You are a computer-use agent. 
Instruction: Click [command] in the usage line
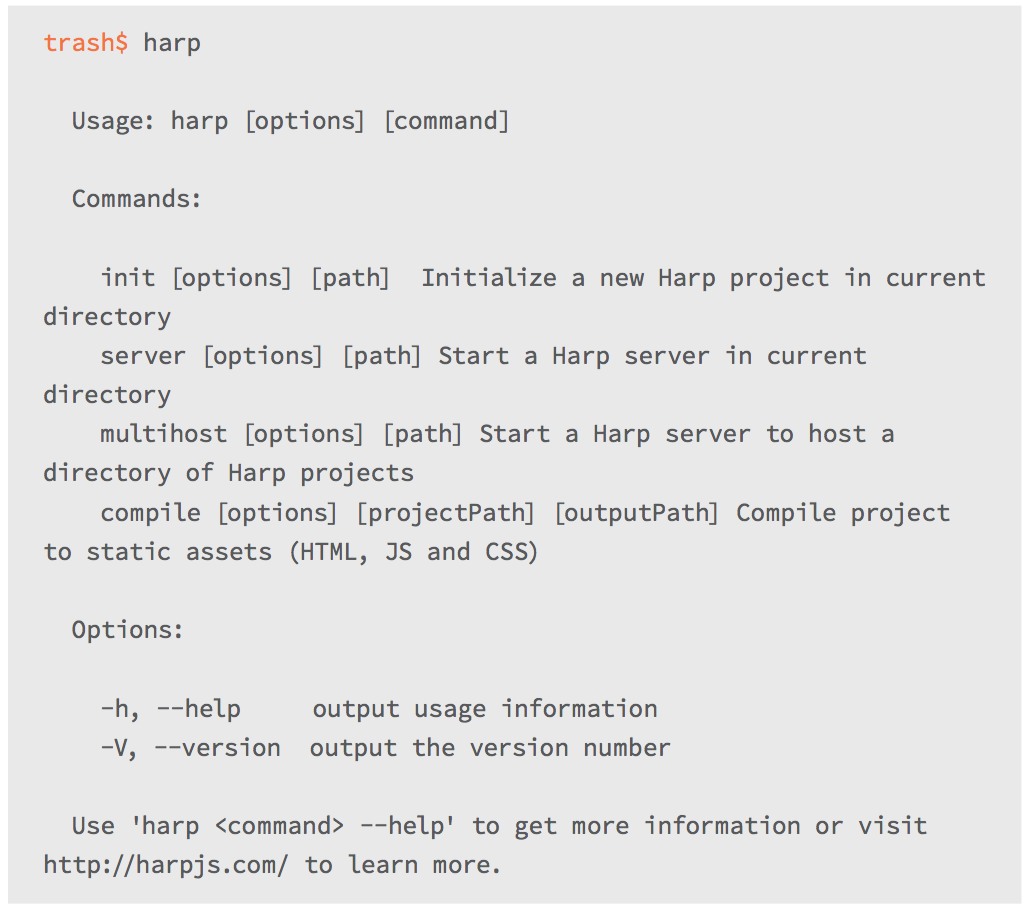point(446,121)
